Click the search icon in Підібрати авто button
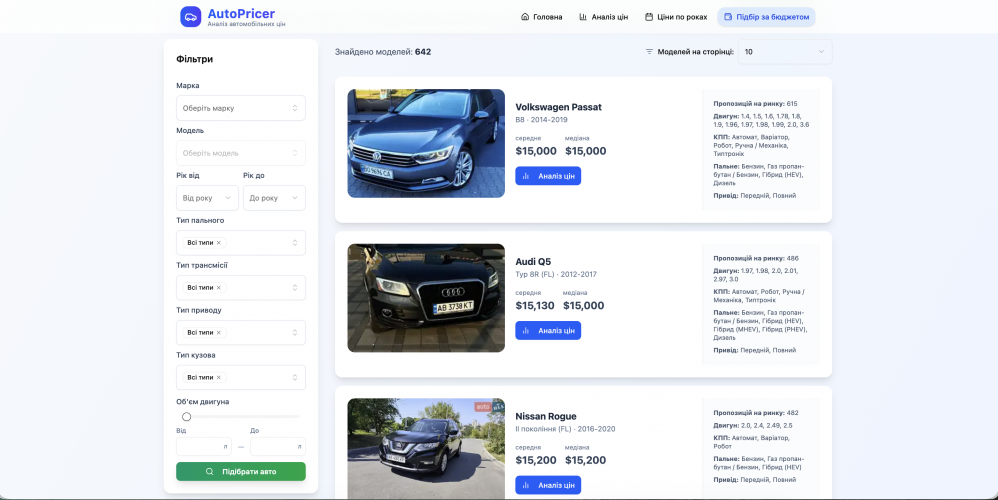The width and height of the screenshot is (998, 500). [209, 471]
